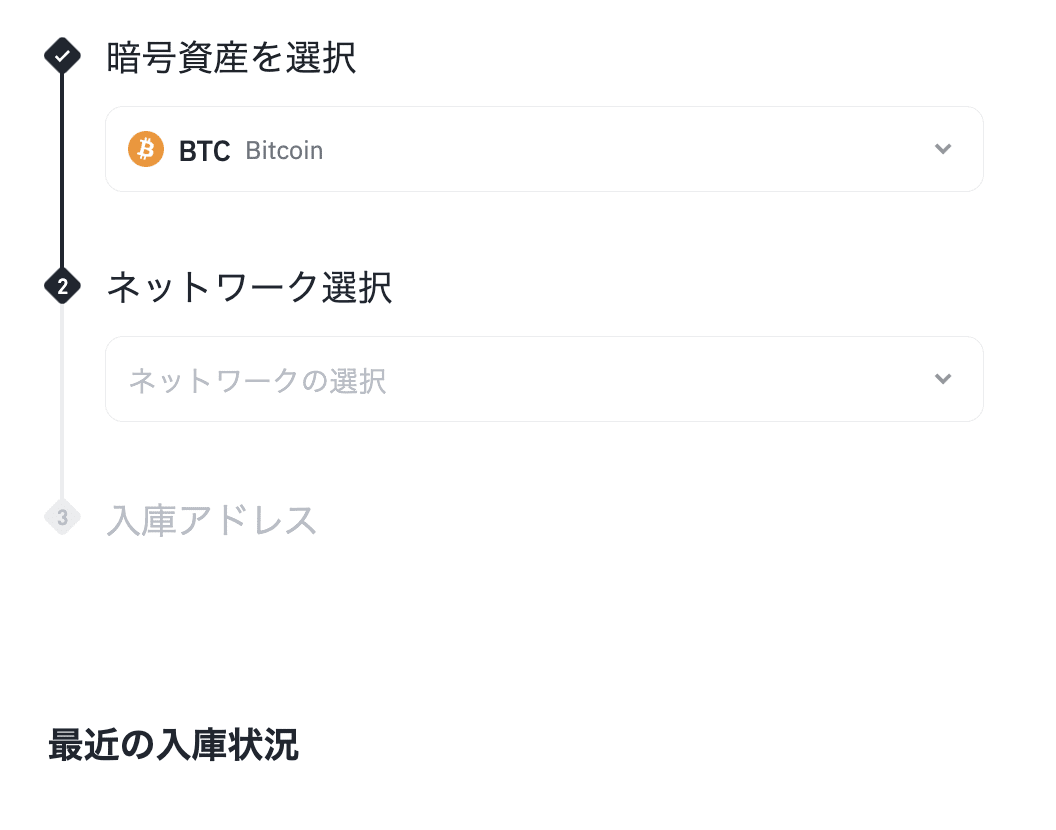The height and width of the screenshot is (830, 1056).
Task: Click the 最近の入庫状況 section heading
Action: click(173, 746)
